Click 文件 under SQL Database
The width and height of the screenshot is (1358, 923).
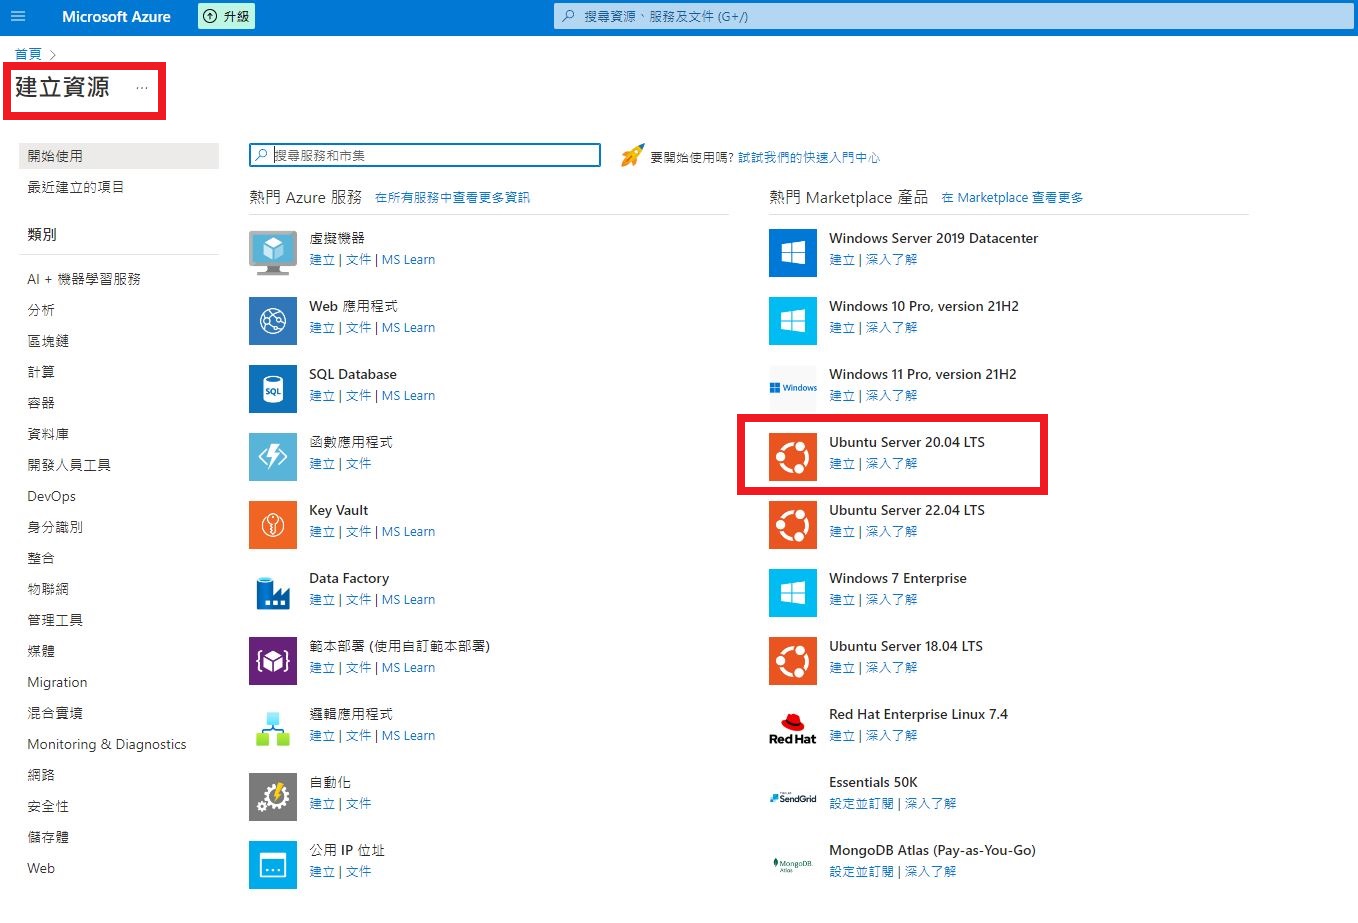358,396
